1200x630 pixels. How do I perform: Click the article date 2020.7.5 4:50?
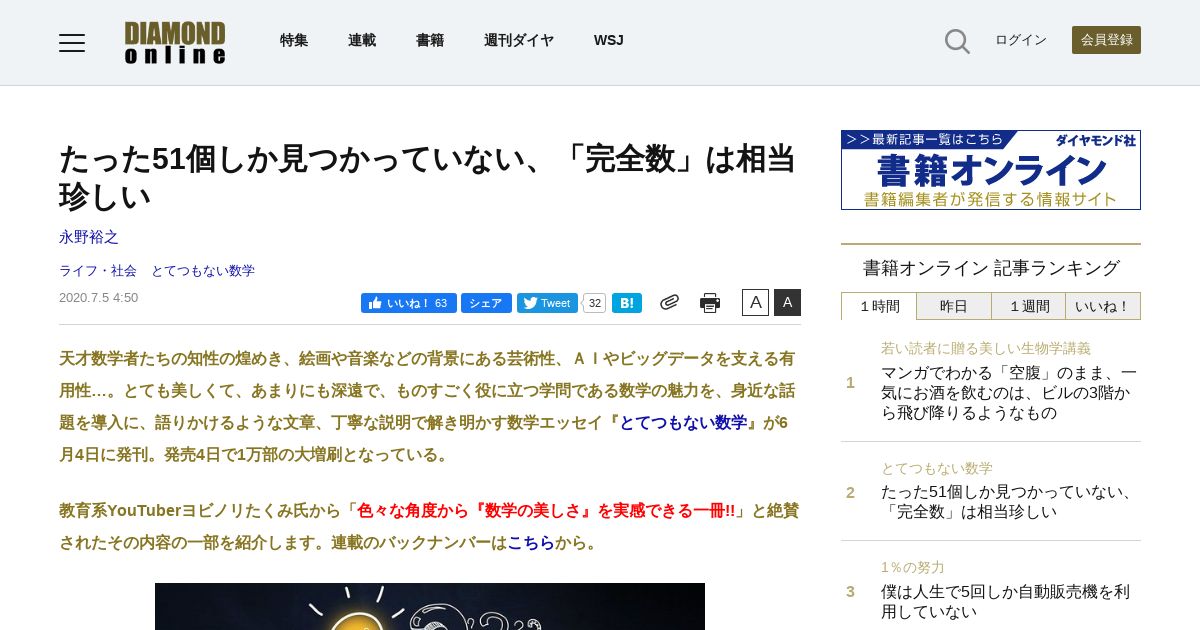pos(98,298)
